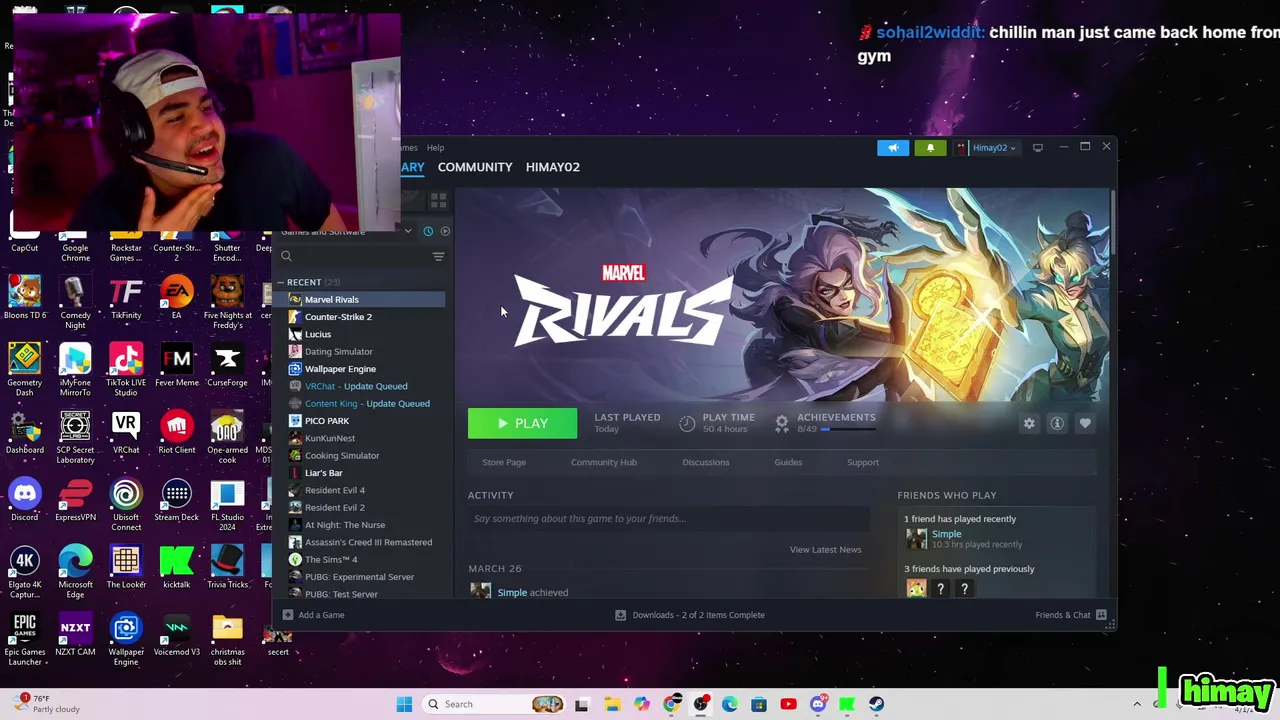Viewport: 1280px width, 720px height.
Task: Collapse the RECENT games section
Action: tap(281, 282)
